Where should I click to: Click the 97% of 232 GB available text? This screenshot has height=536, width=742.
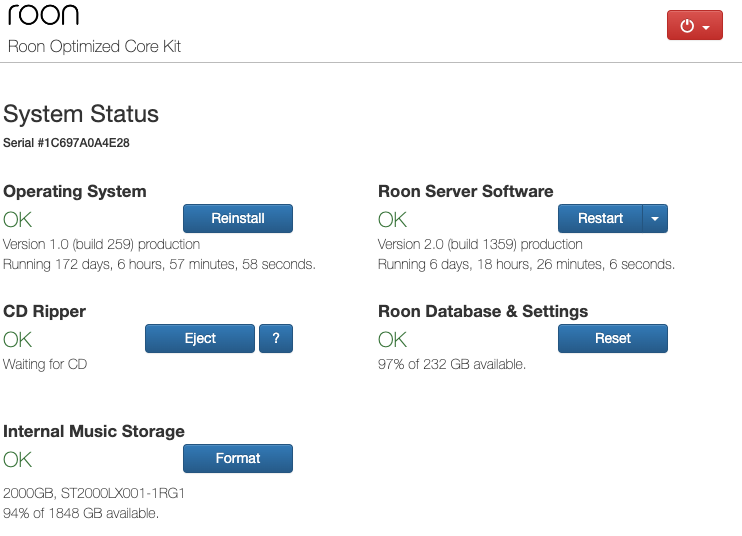click(x=451, y=364)
